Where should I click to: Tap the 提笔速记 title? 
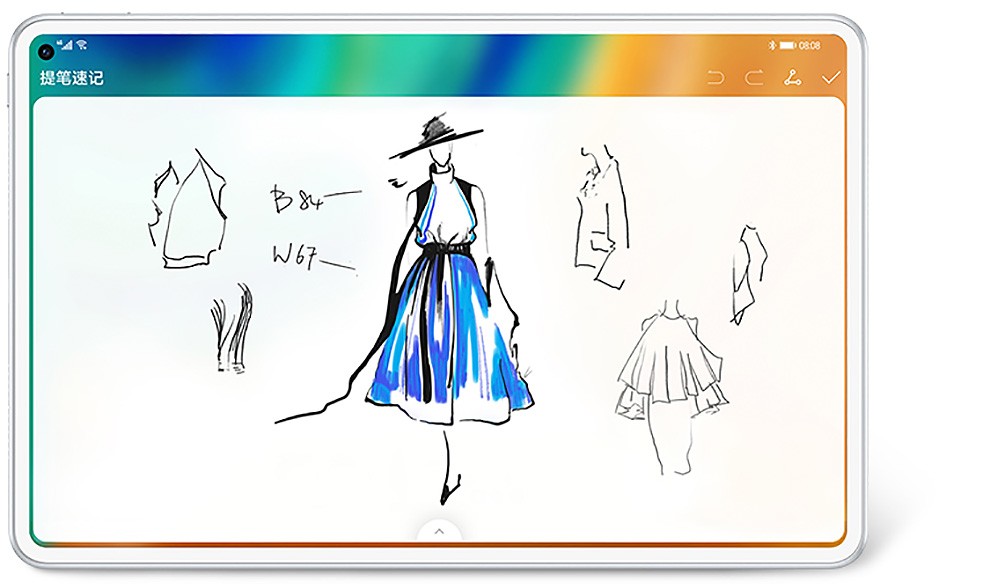point(71,78)
